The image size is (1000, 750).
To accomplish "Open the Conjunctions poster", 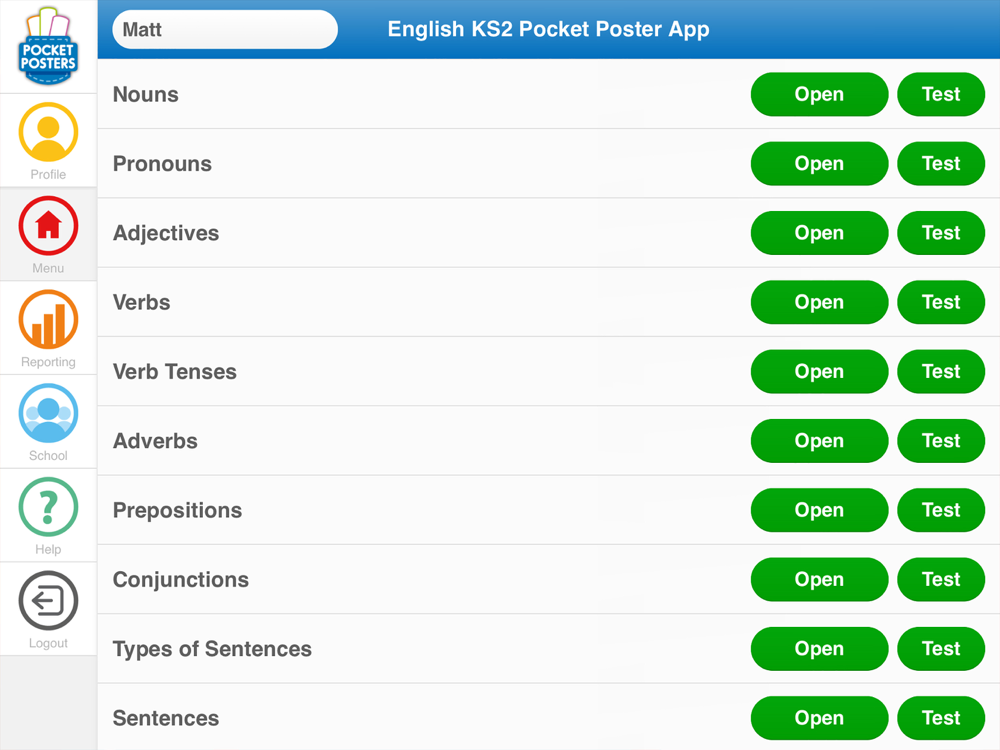I will coord(820,580).
